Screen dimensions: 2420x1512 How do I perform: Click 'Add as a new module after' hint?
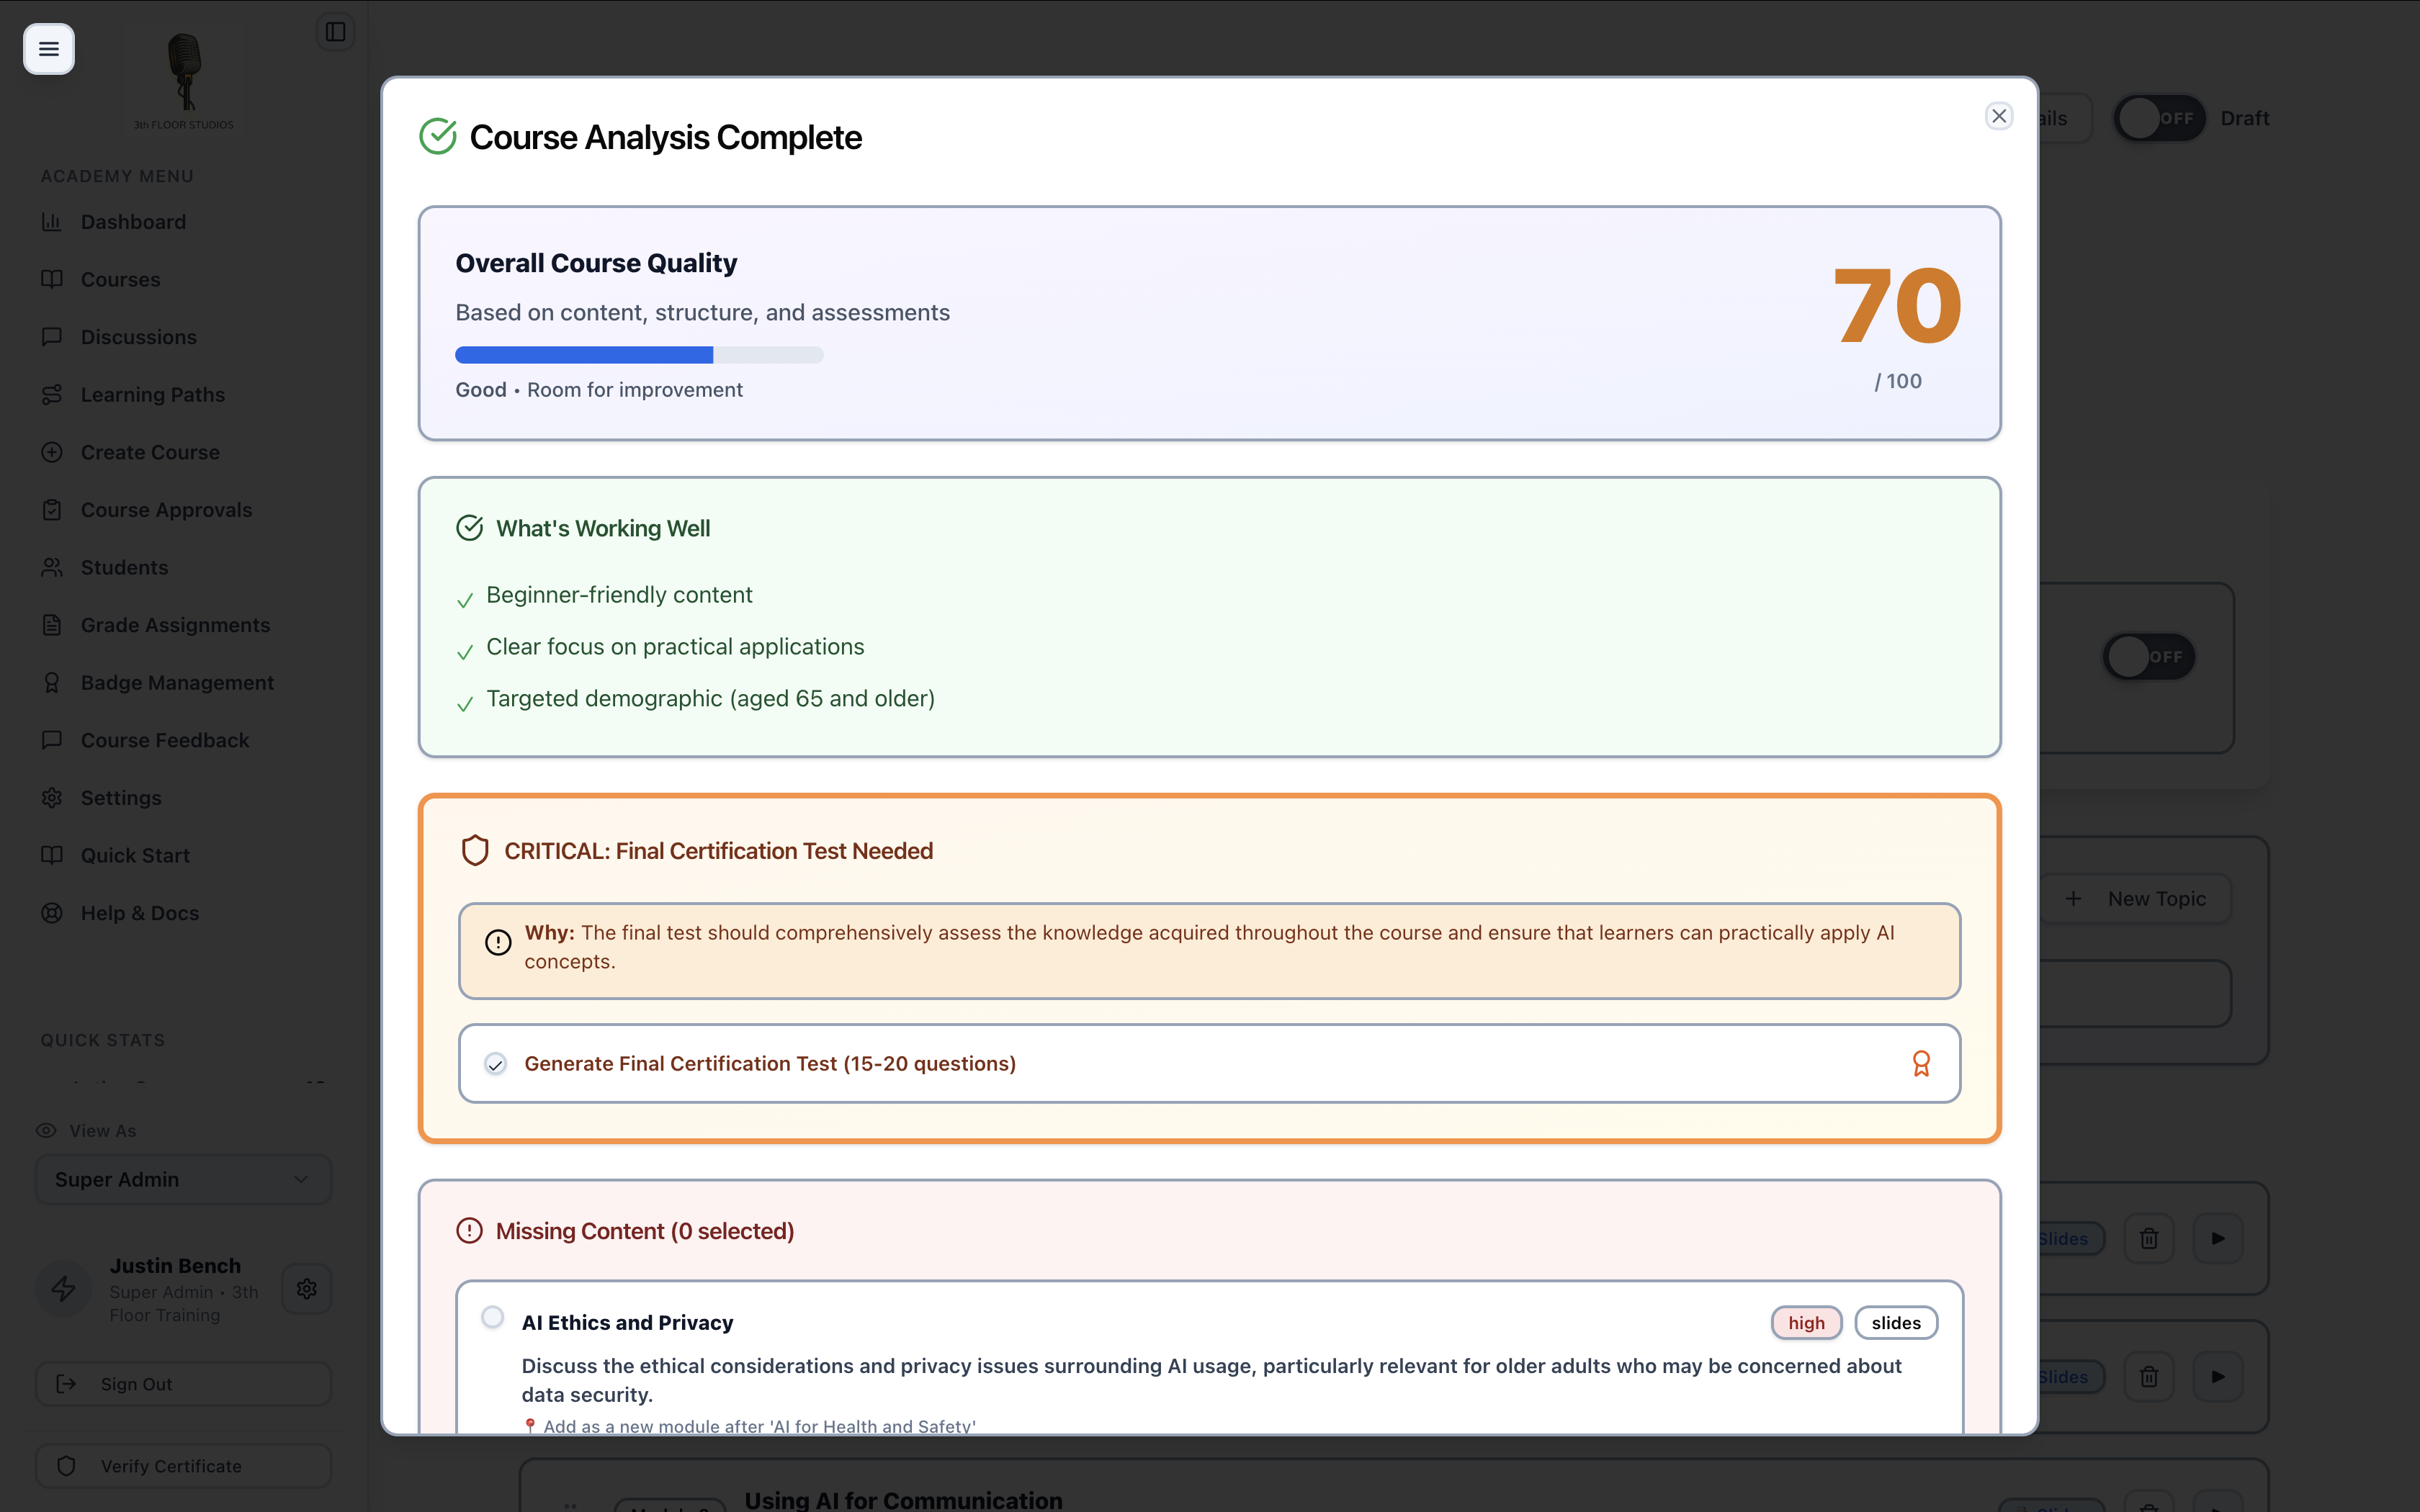coord(750,1426)
